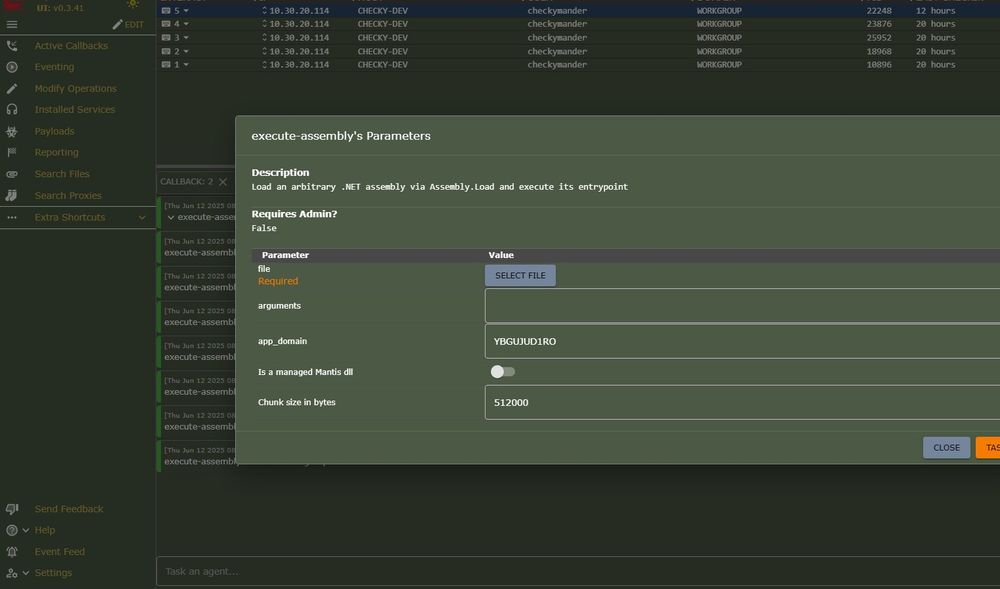Click the 12 hours last checkin cell
The image size is (1000, 589).
tap(936, 11)
